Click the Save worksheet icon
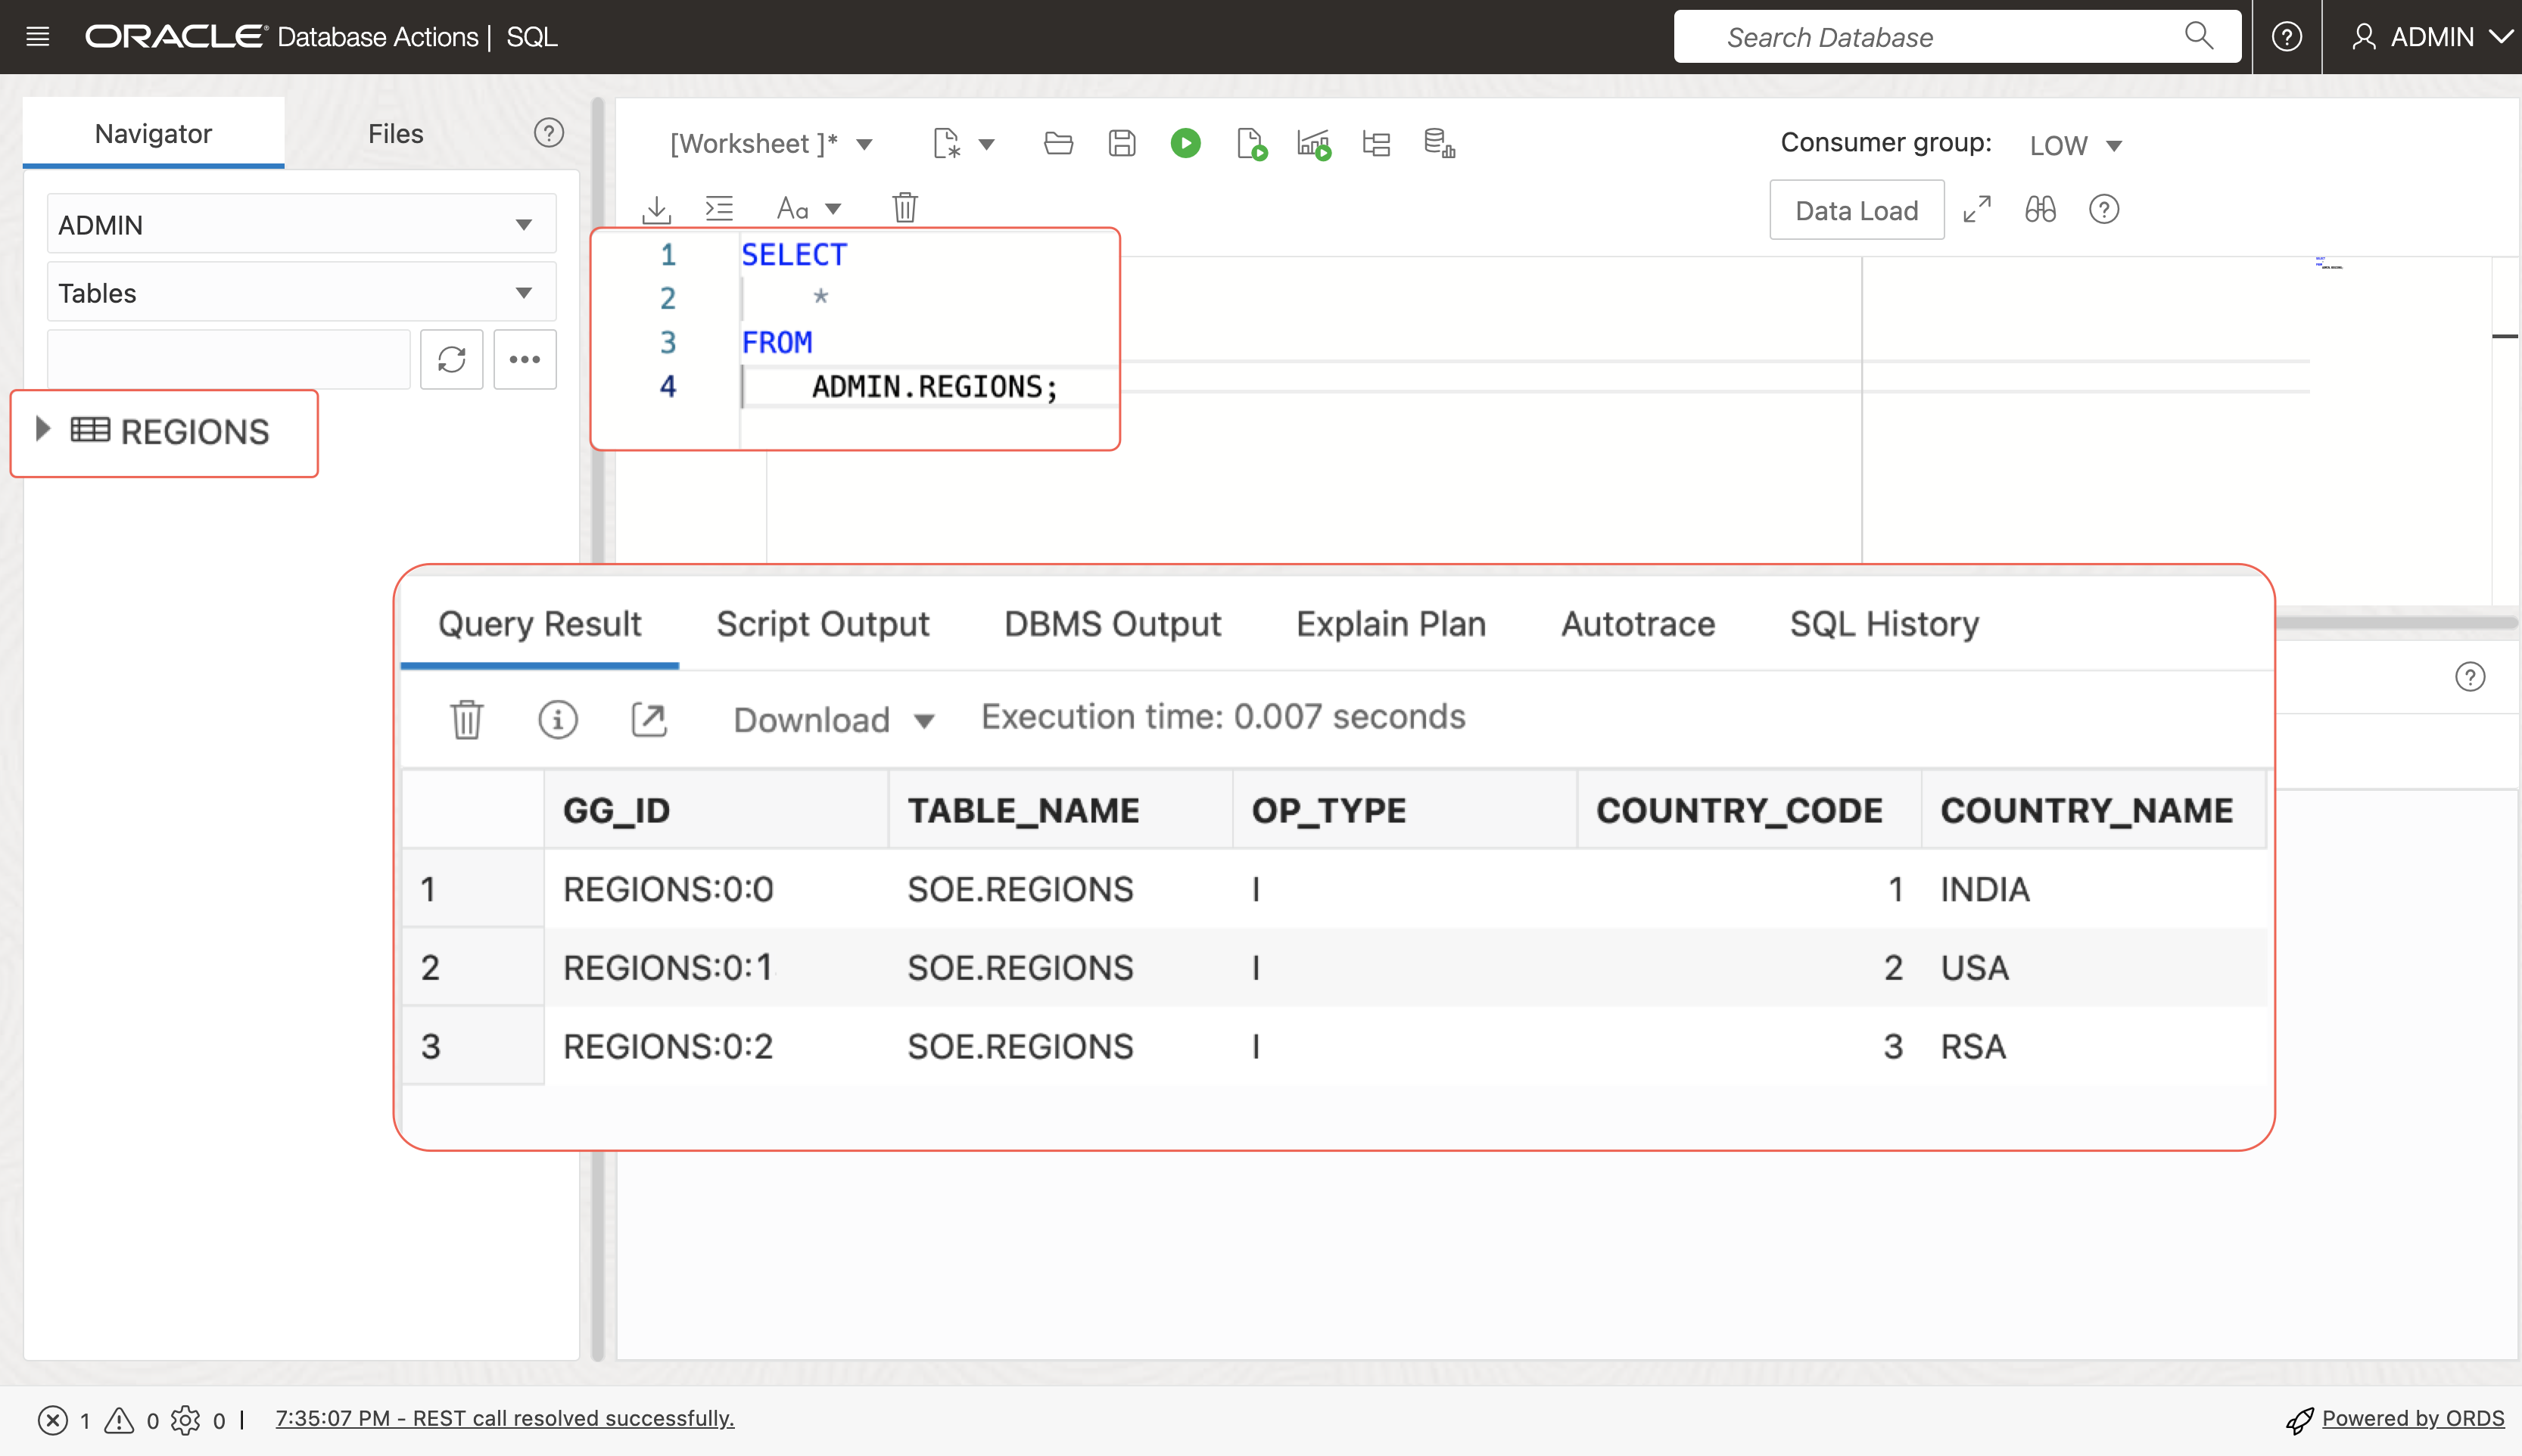The image size is (2522, 1456). [1122, 144]
